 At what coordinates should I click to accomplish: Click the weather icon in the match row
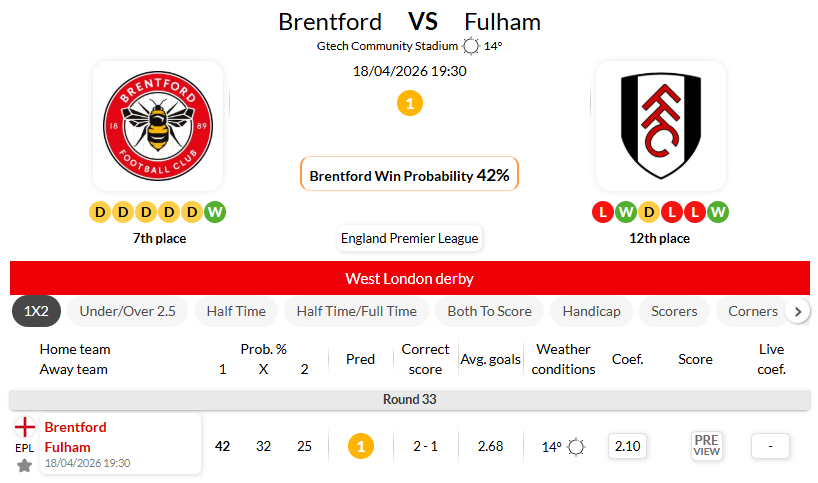click(576, 446)
